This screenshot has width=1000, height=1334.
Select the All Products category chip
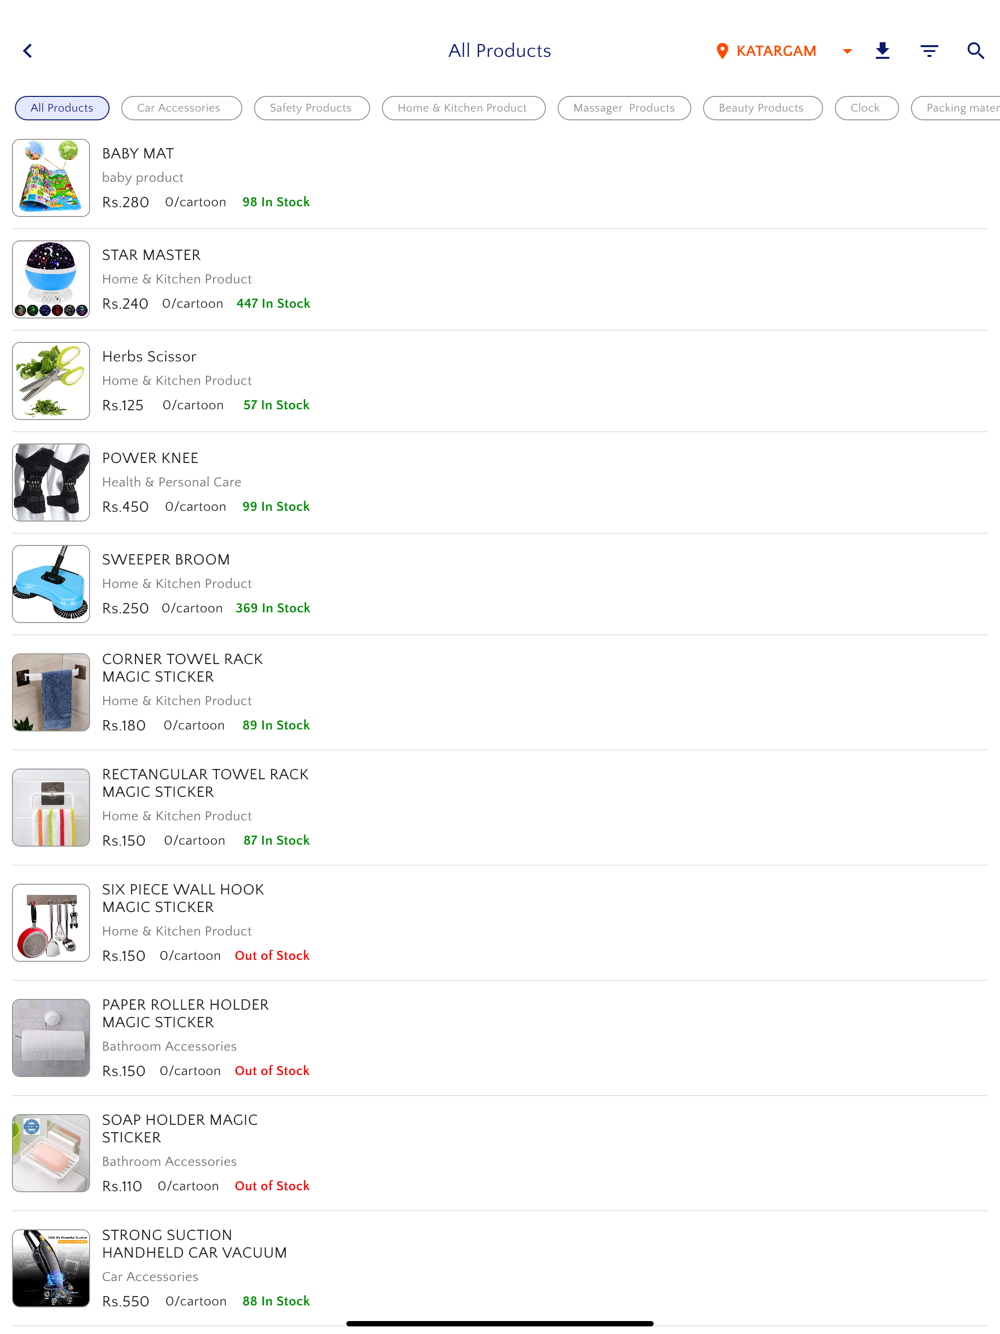pyautogui.click(x=62, y=108)
